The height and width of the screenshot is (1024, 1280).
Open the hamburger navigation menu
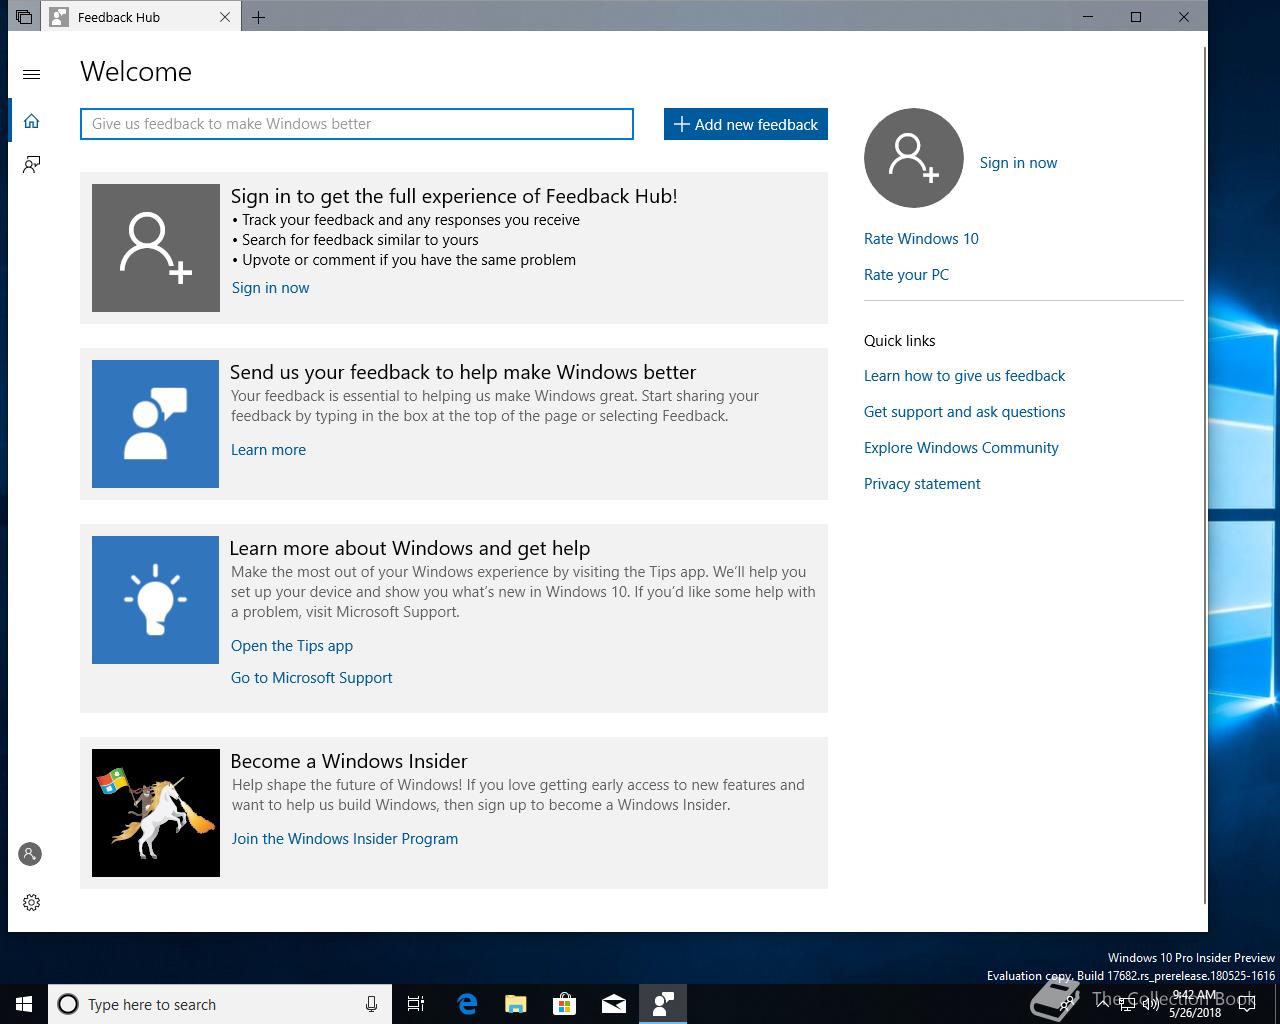[x=31, y=74]
